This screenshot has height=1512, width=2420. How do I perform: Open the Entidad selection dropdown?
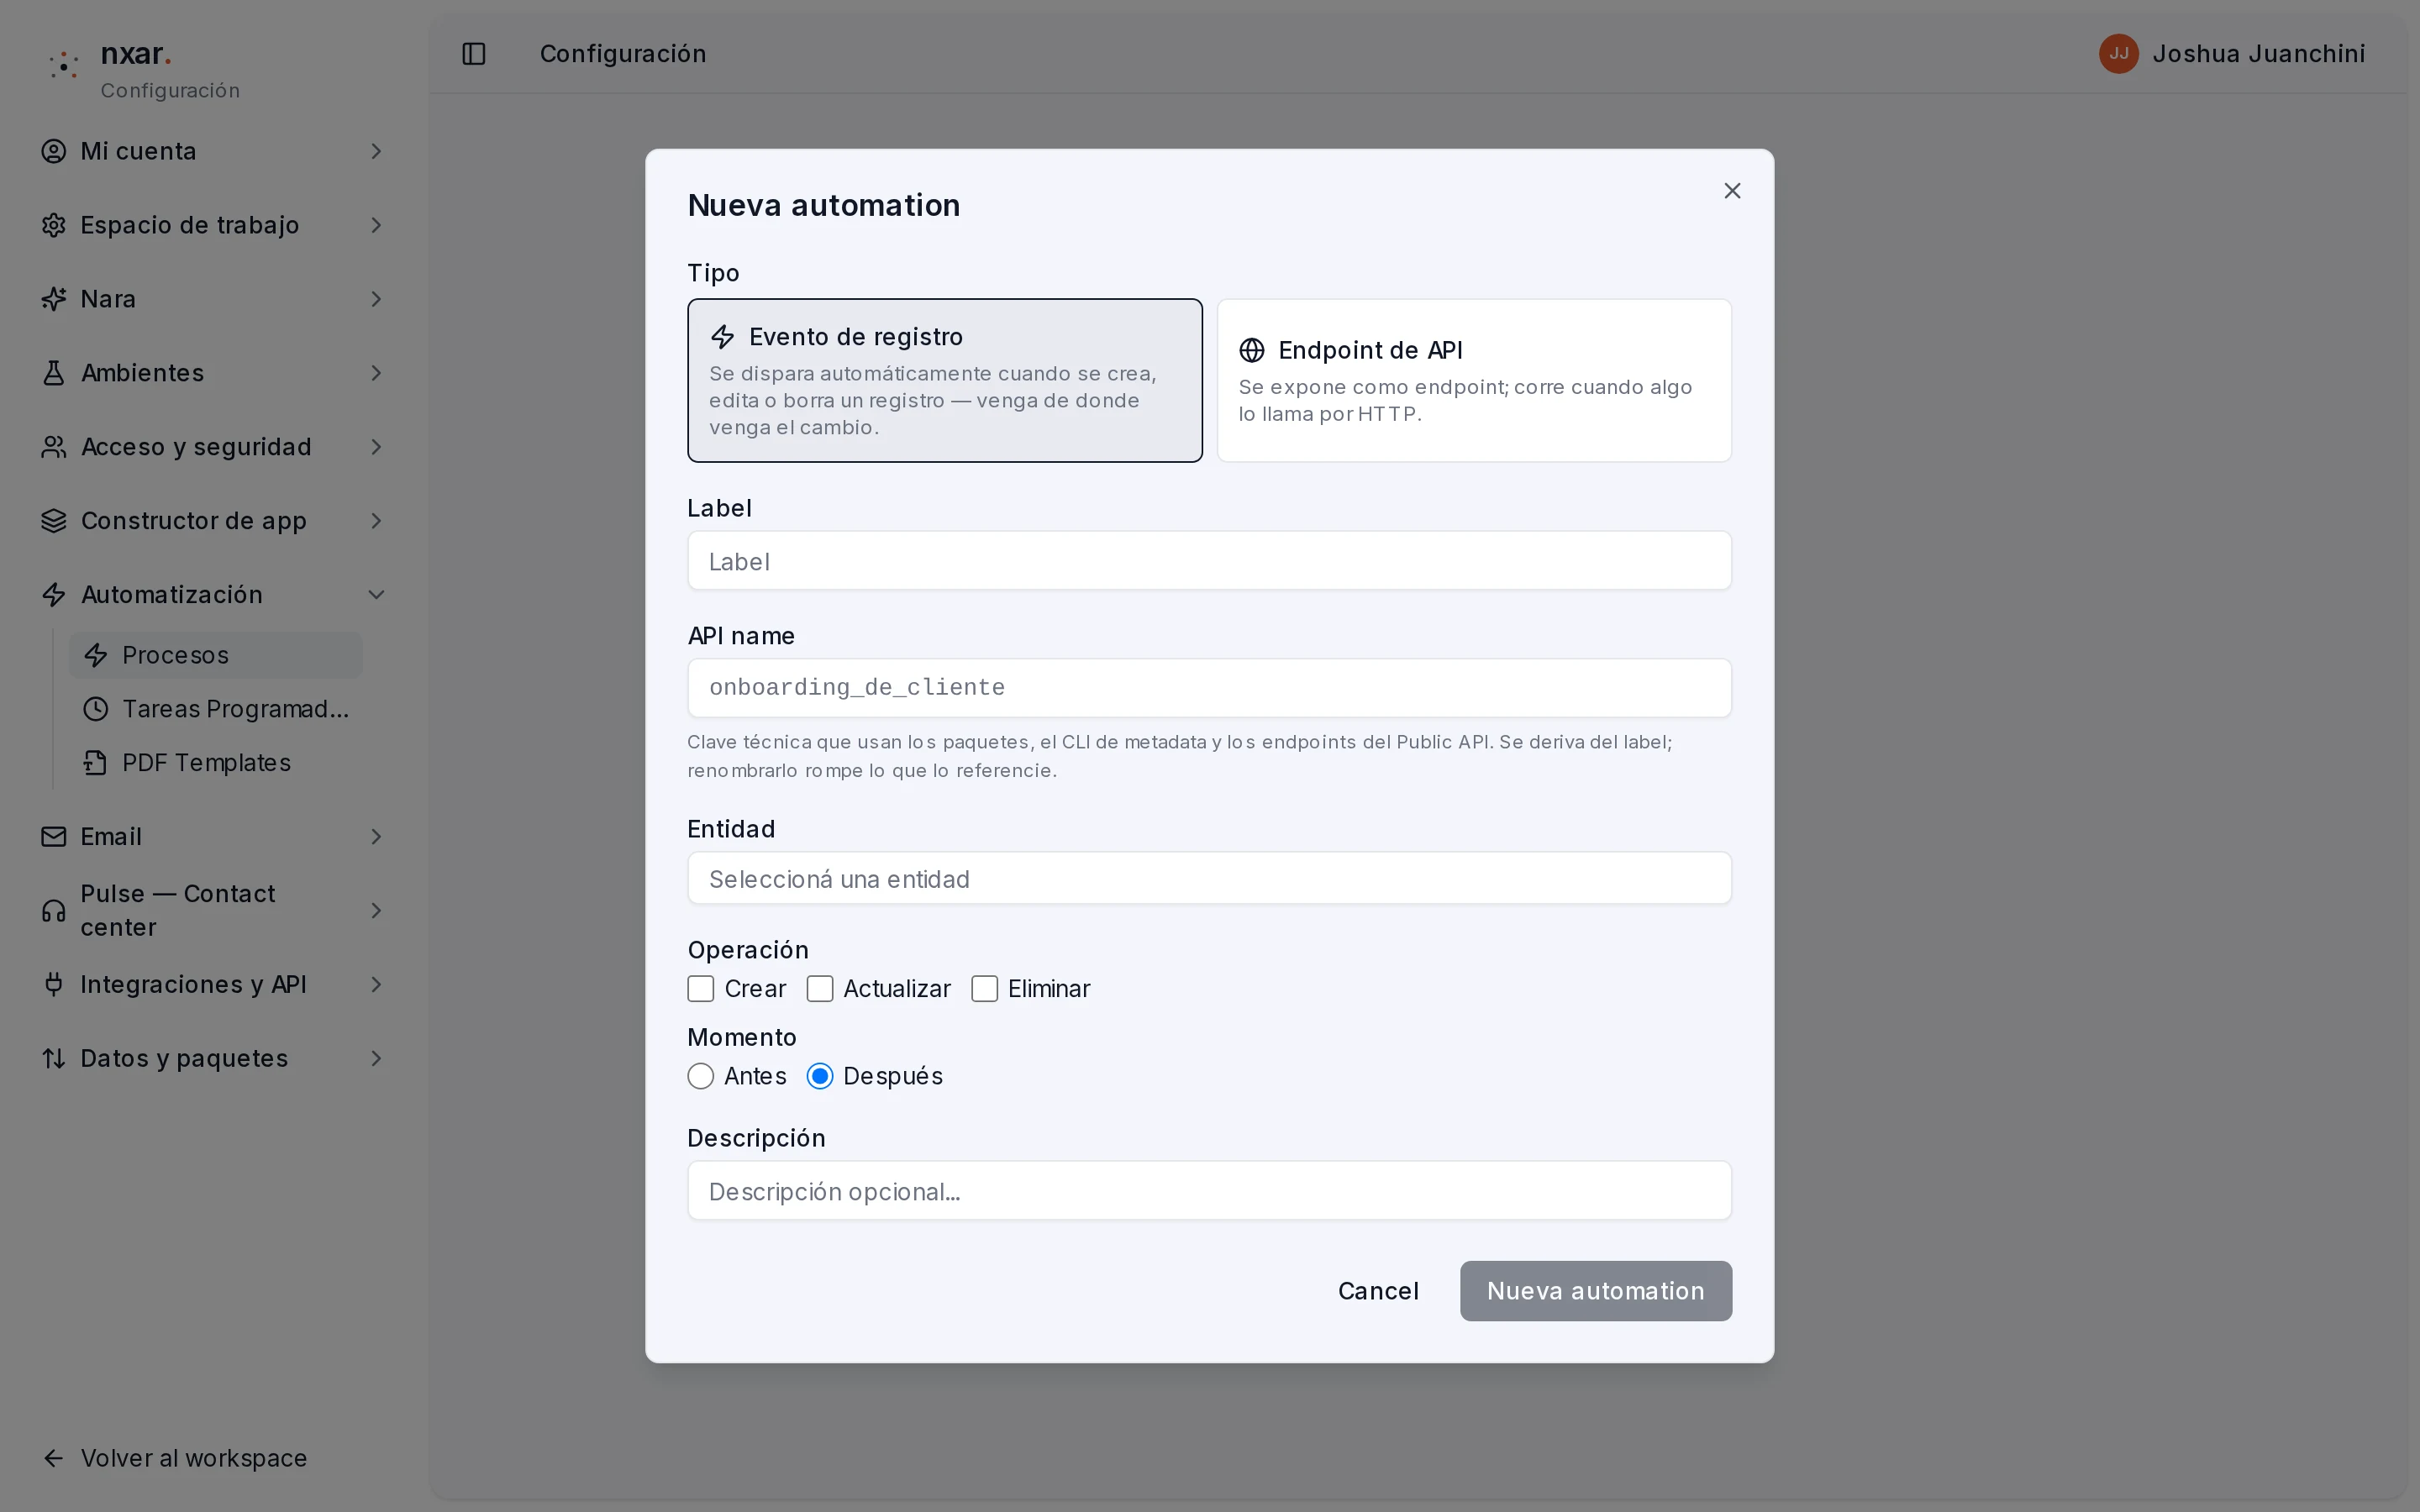pyautogui.click(x=1210, y=879)
